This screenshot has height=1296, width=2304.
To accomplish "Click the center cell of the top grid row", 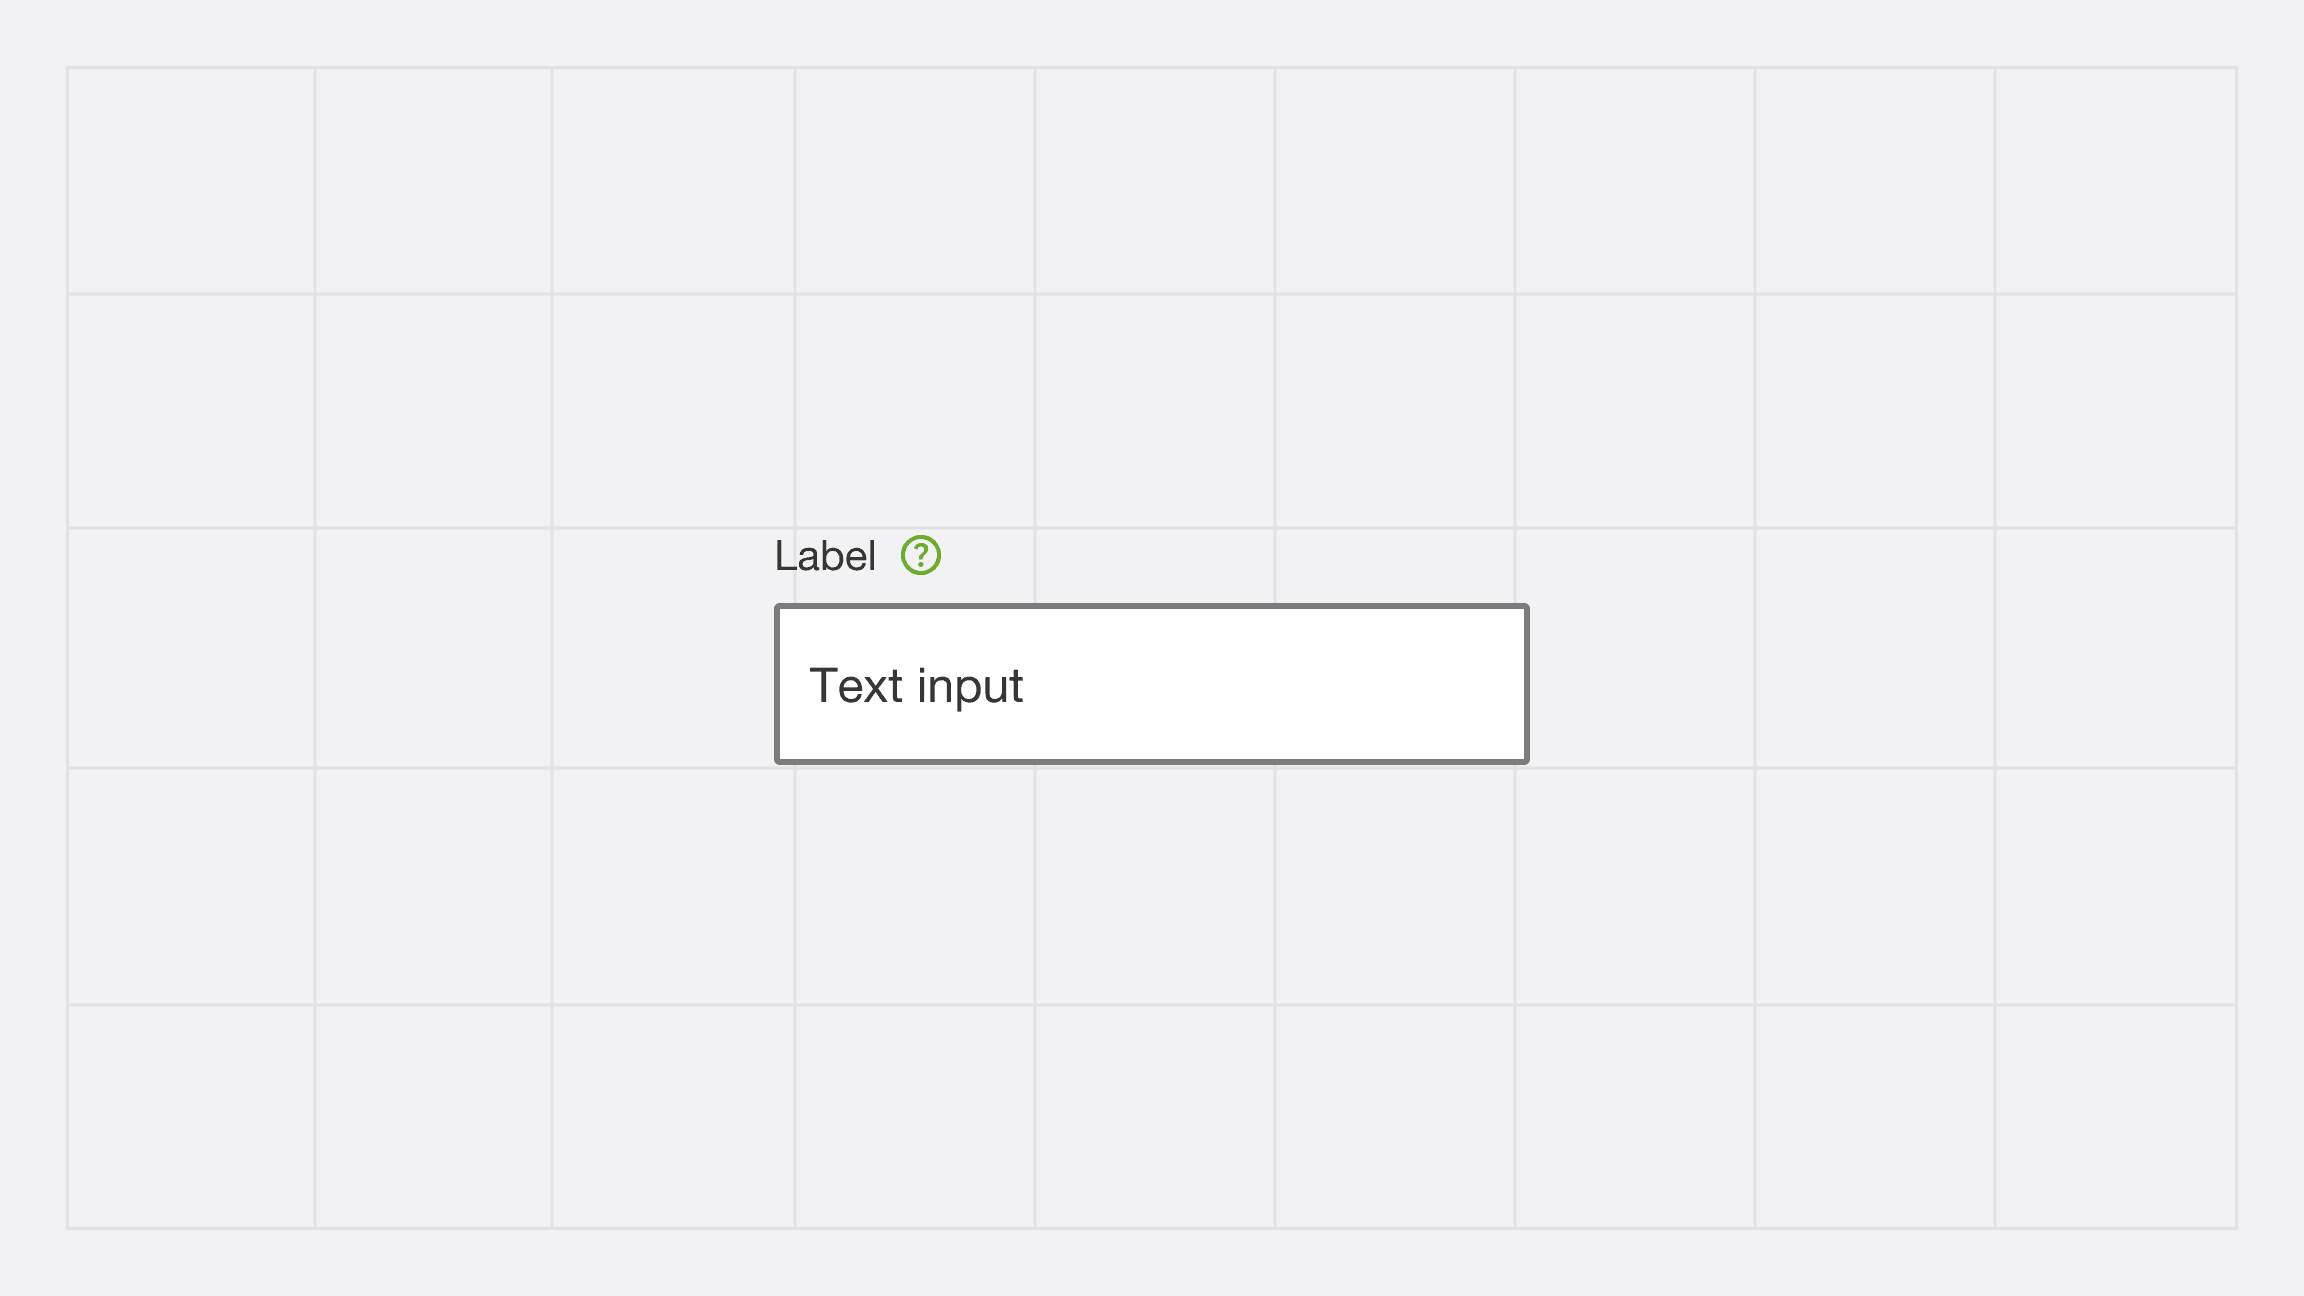I will click(x=1154, y=181).
